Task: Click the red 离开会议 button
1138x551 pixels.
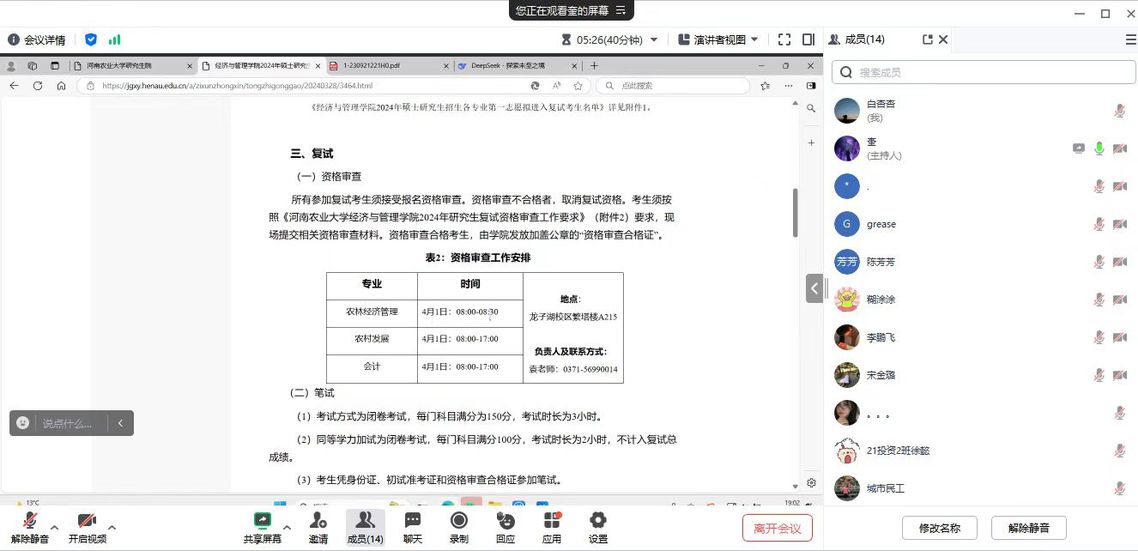Action: [x=777, y=528]
